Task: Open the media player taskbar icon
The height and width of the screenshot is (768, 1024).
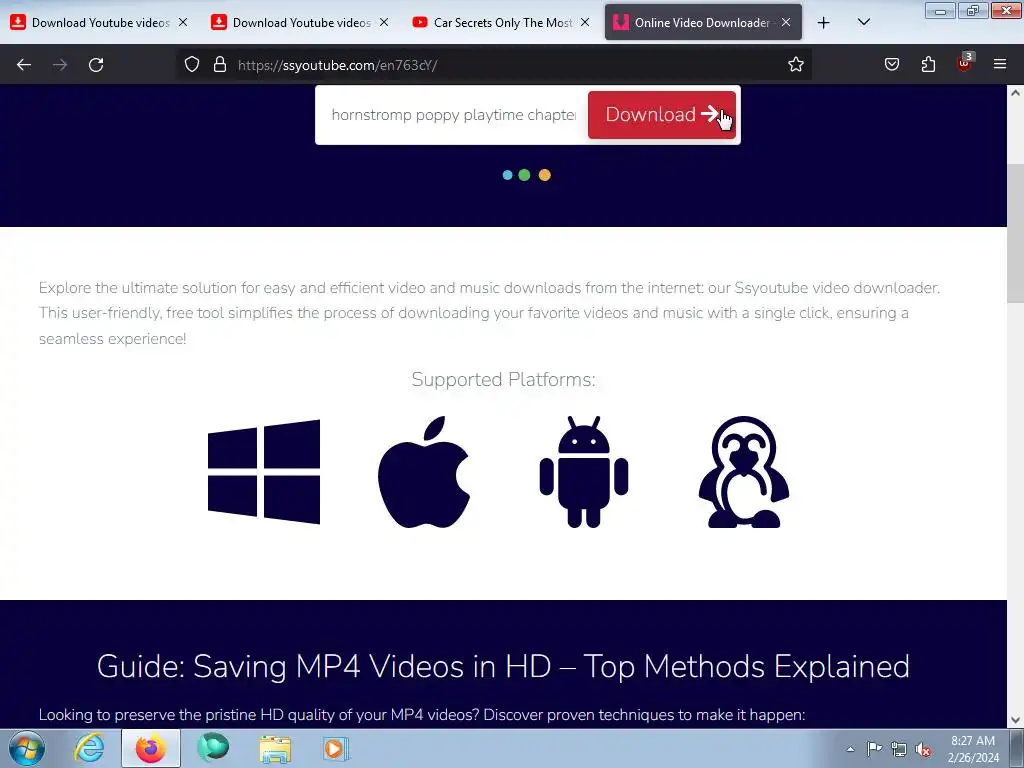Action: click(x=336, y=748)
